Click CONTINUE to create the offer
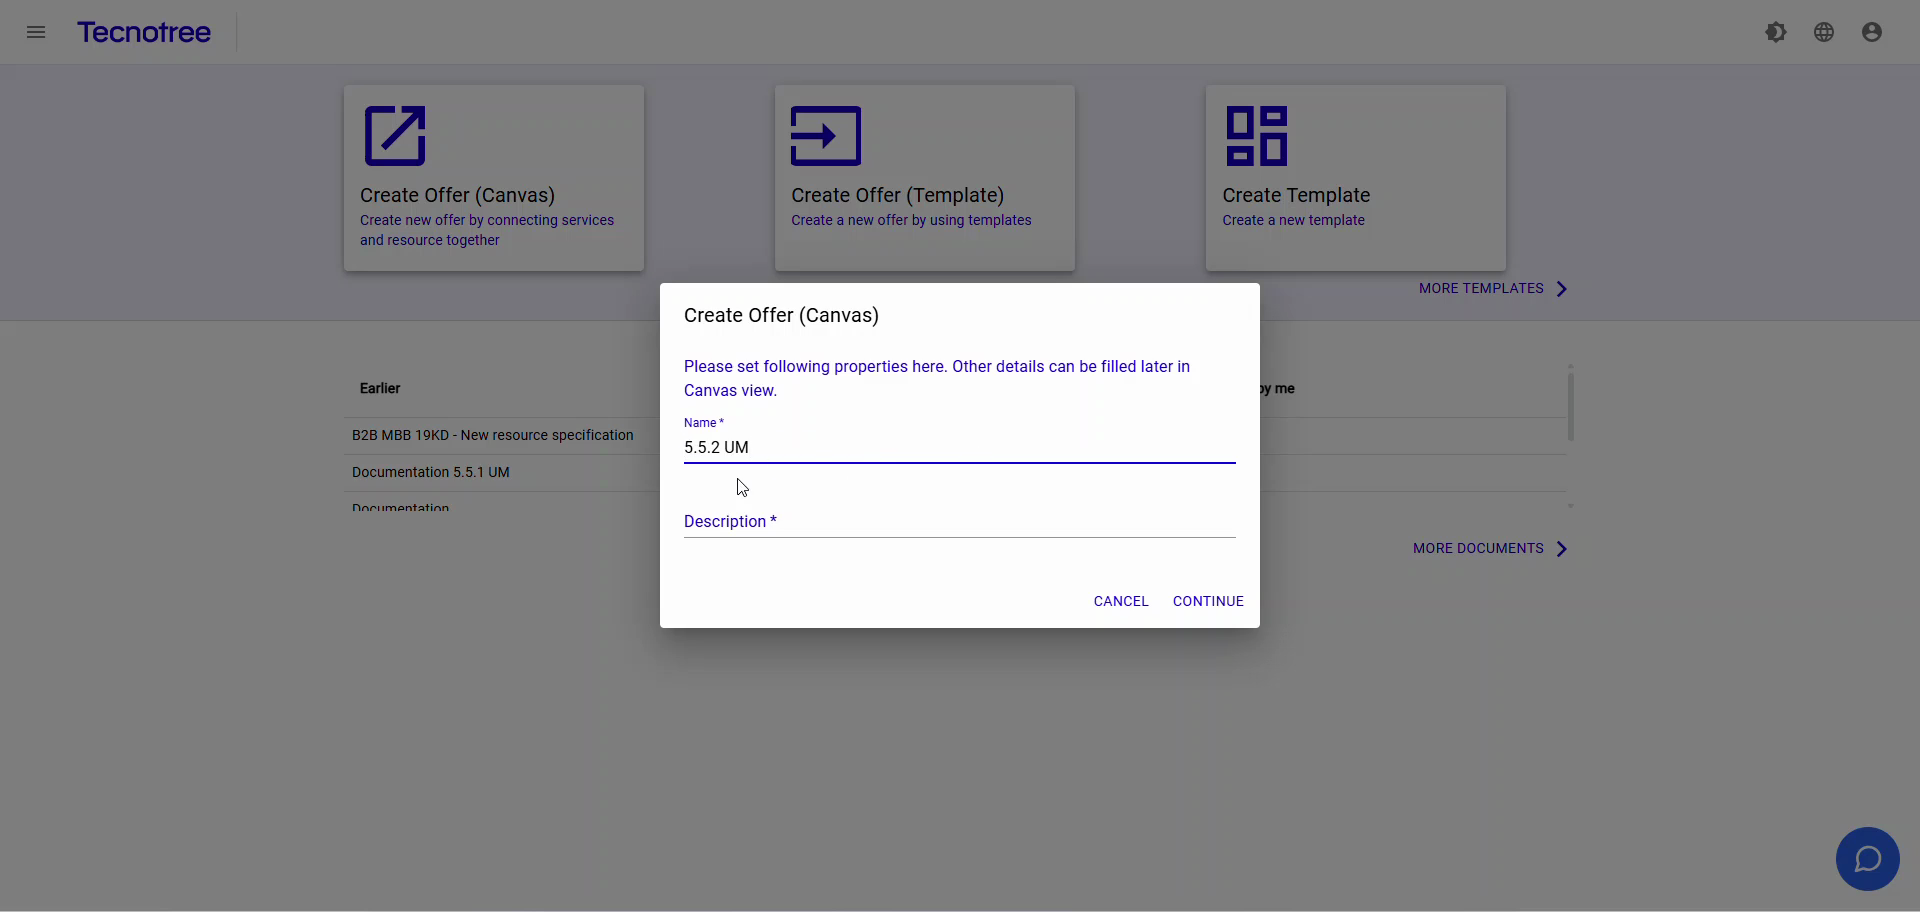Viewport: 1920px width, 912px height. [1208, 600]
